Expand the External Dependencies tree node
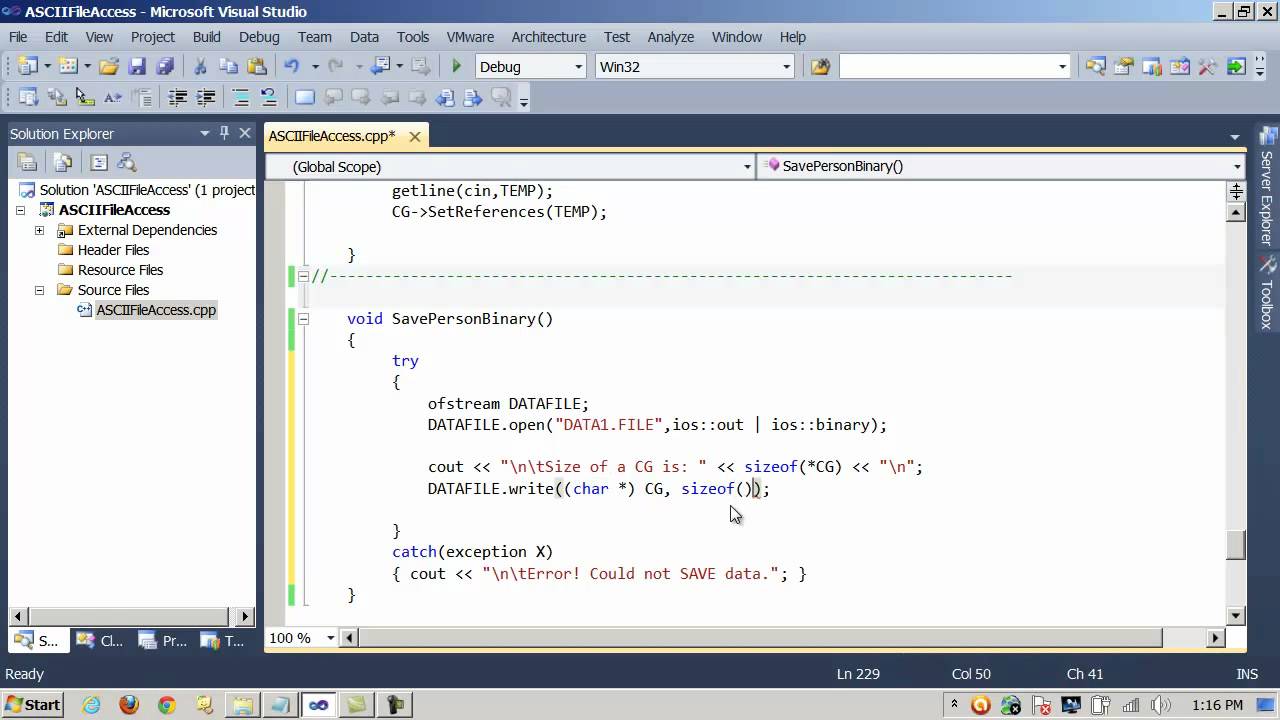Viewport: 1280px width, 720px height. point(39,230)
